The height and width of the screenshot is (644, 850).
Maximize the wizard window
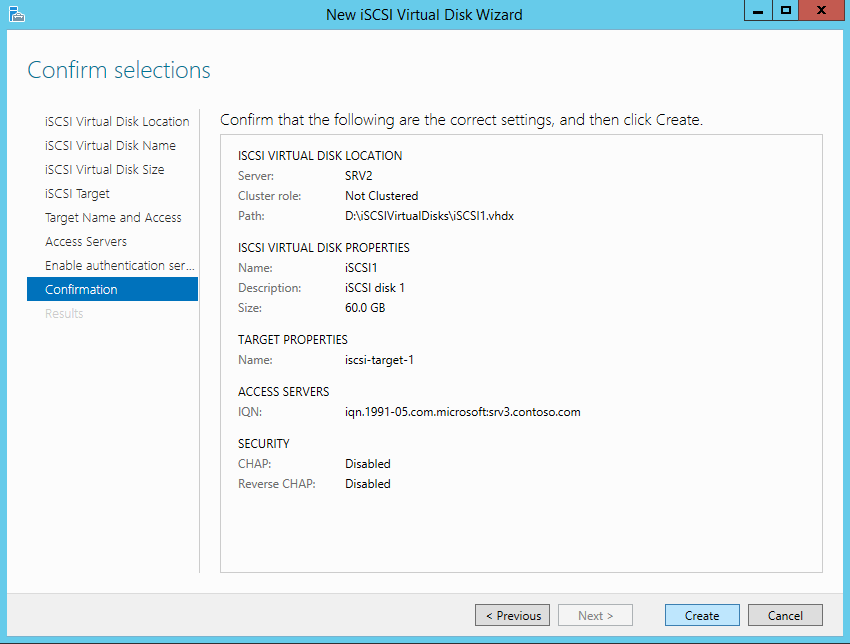click(x=786, y=10)
